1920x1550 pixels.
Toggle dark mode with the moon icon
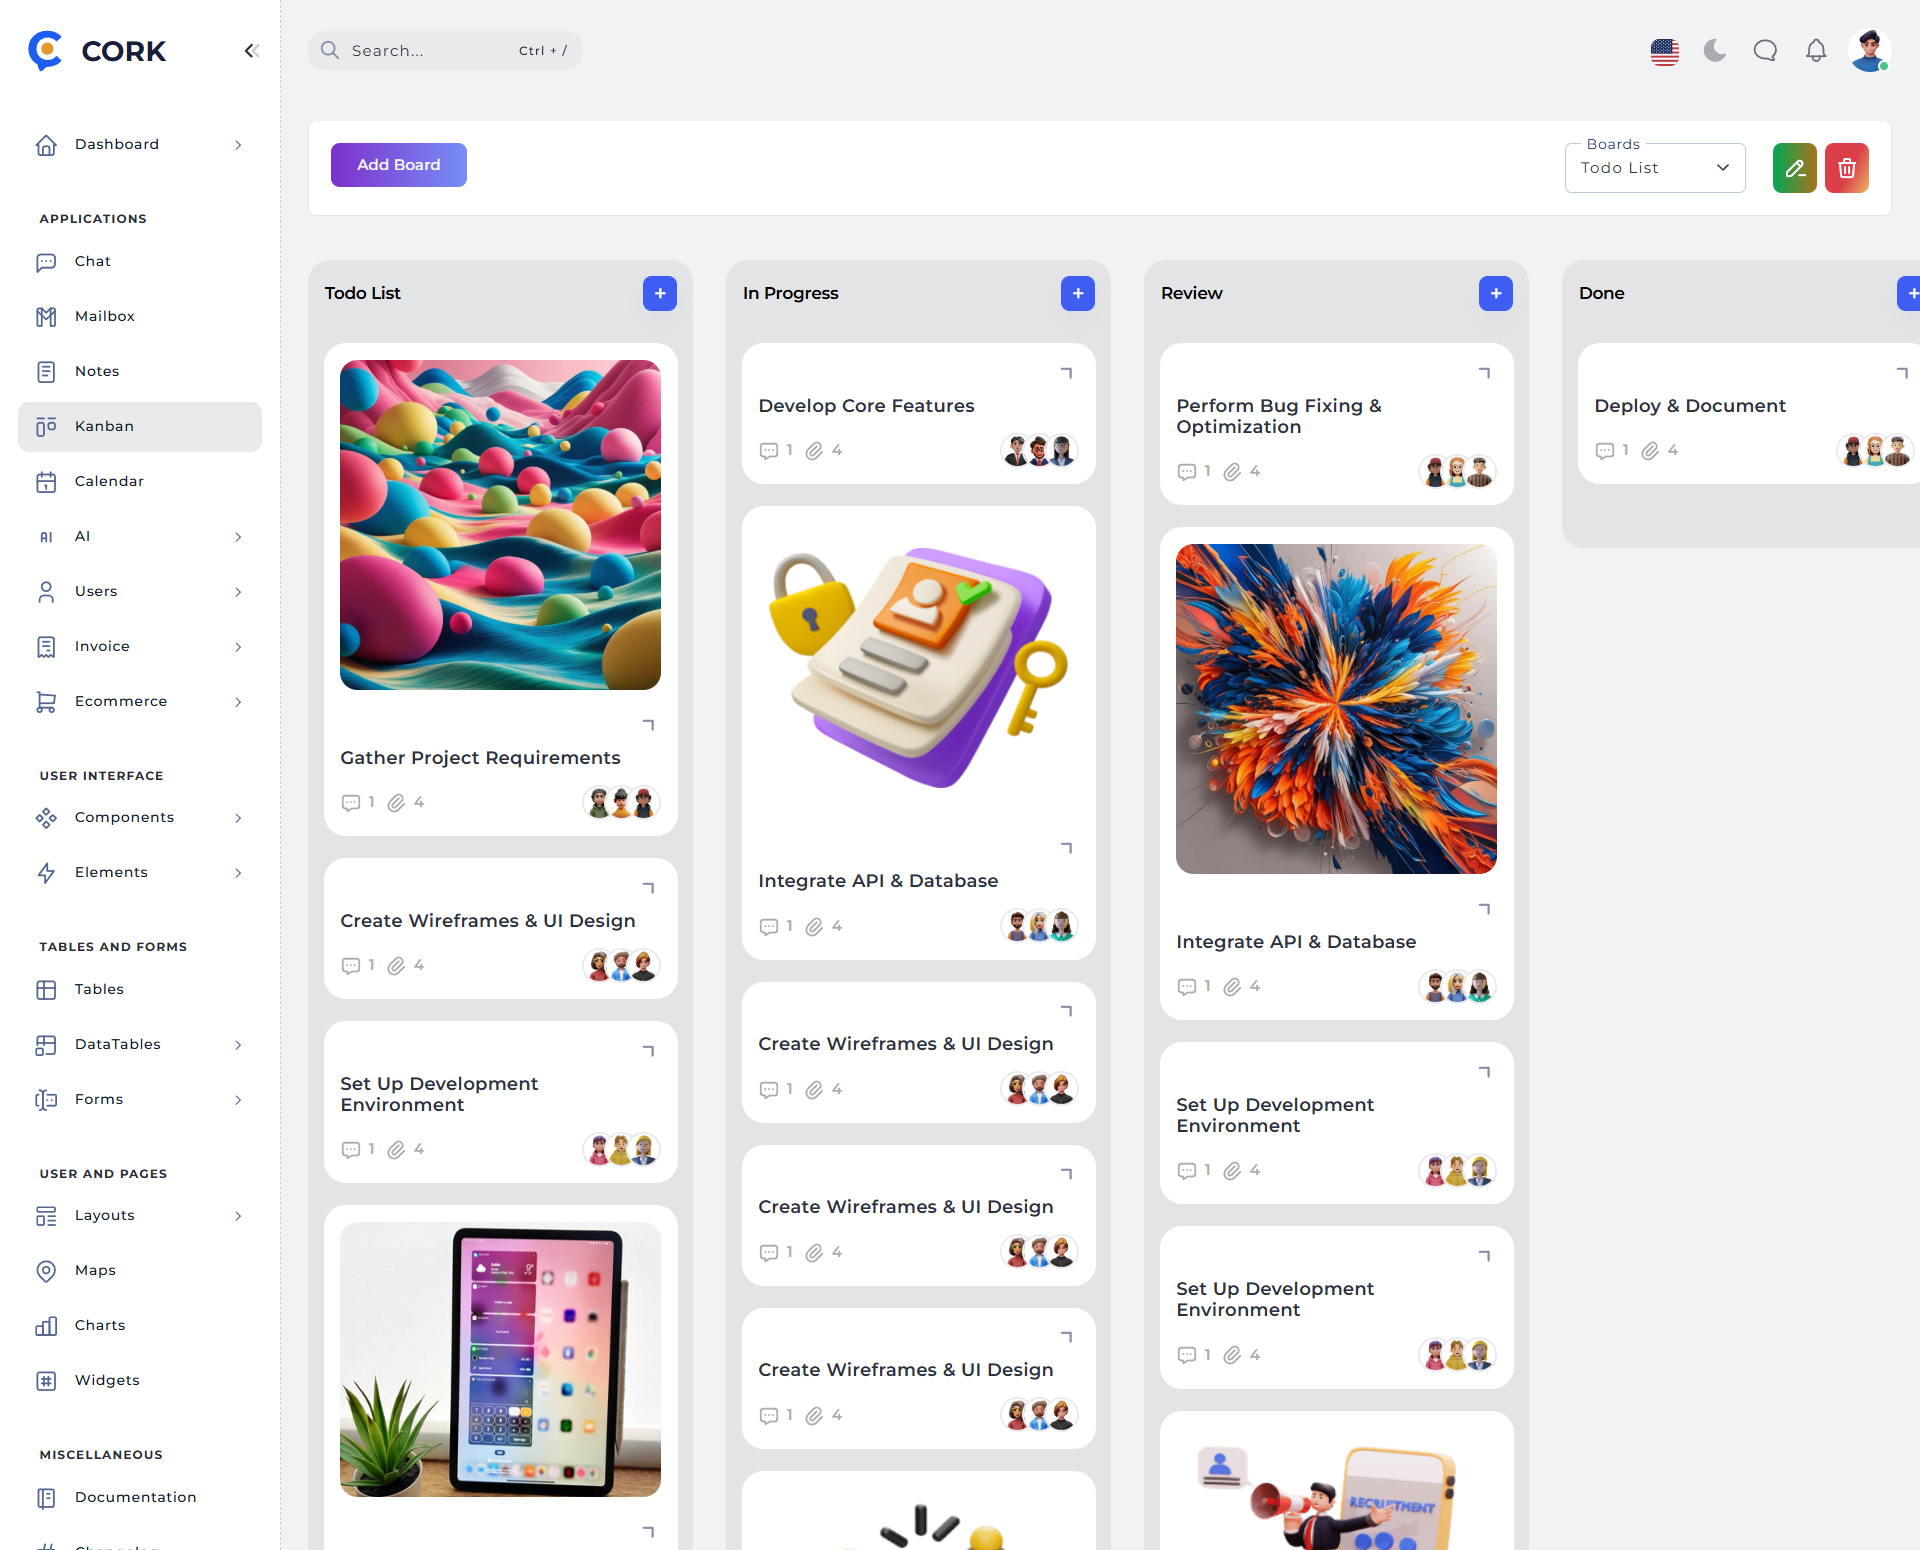(x=1715, y=50)
